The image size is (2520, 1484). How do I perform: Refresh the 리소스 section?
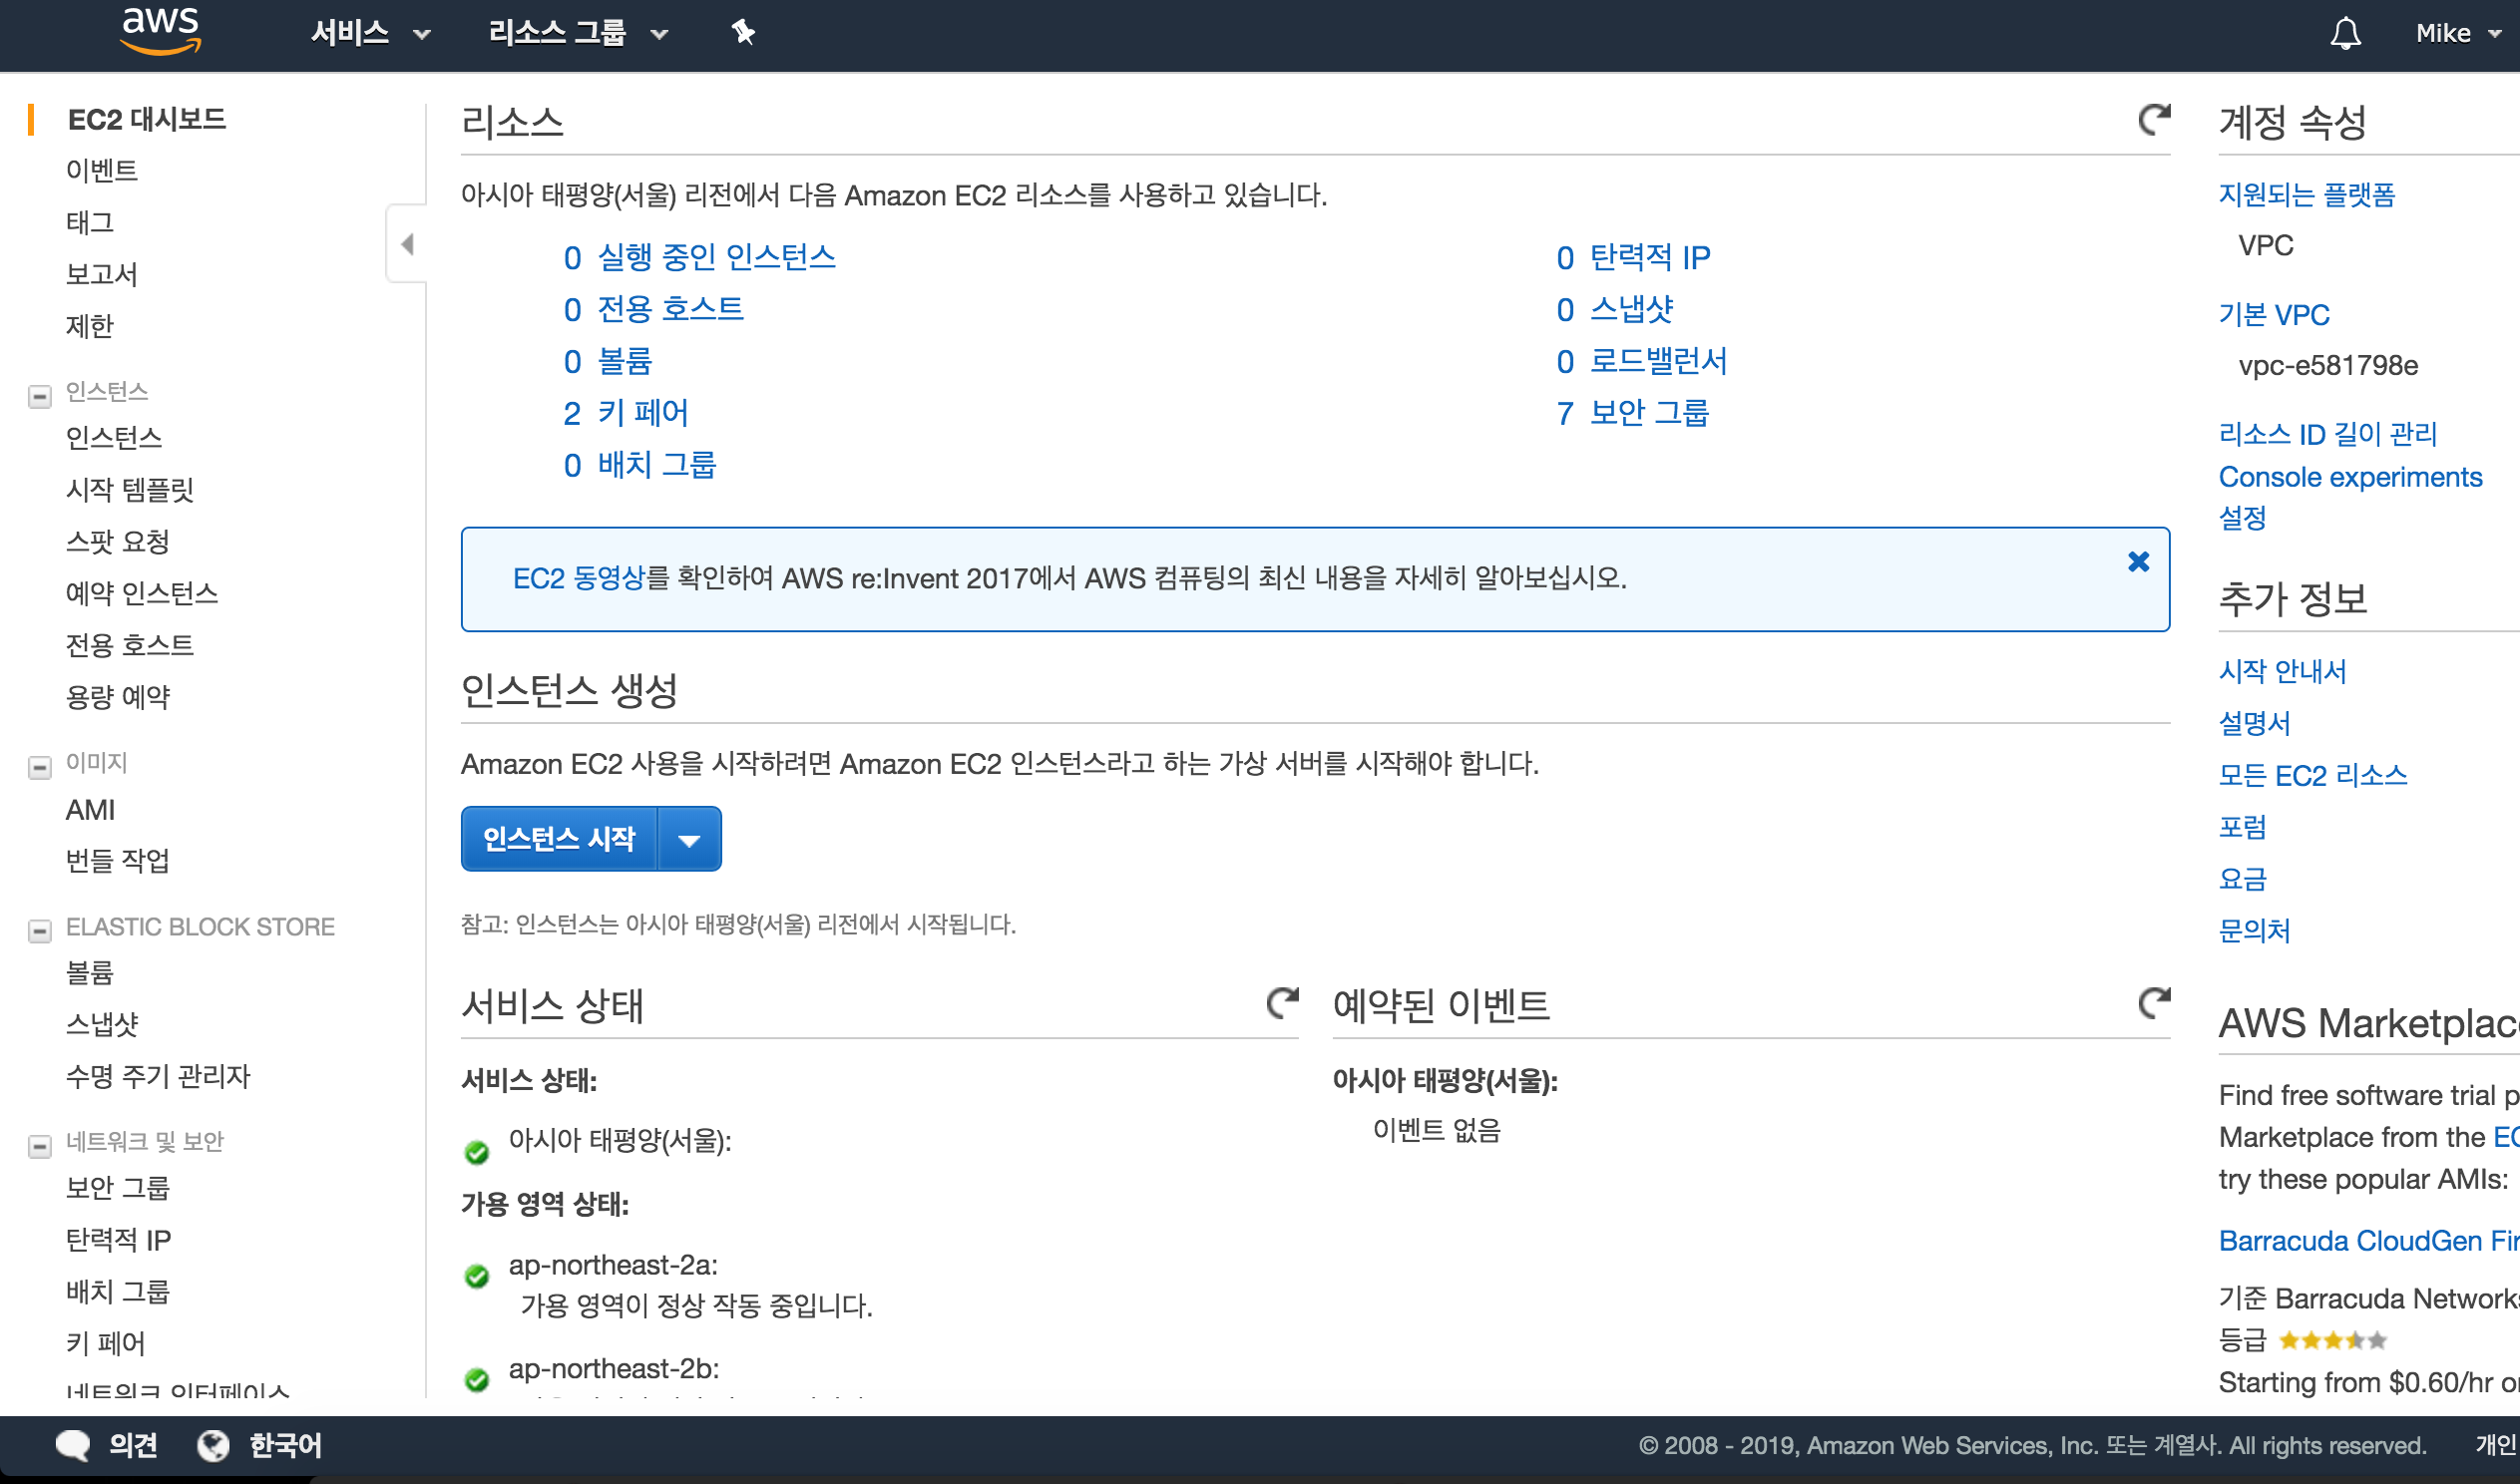click(x=2153, y=120)
